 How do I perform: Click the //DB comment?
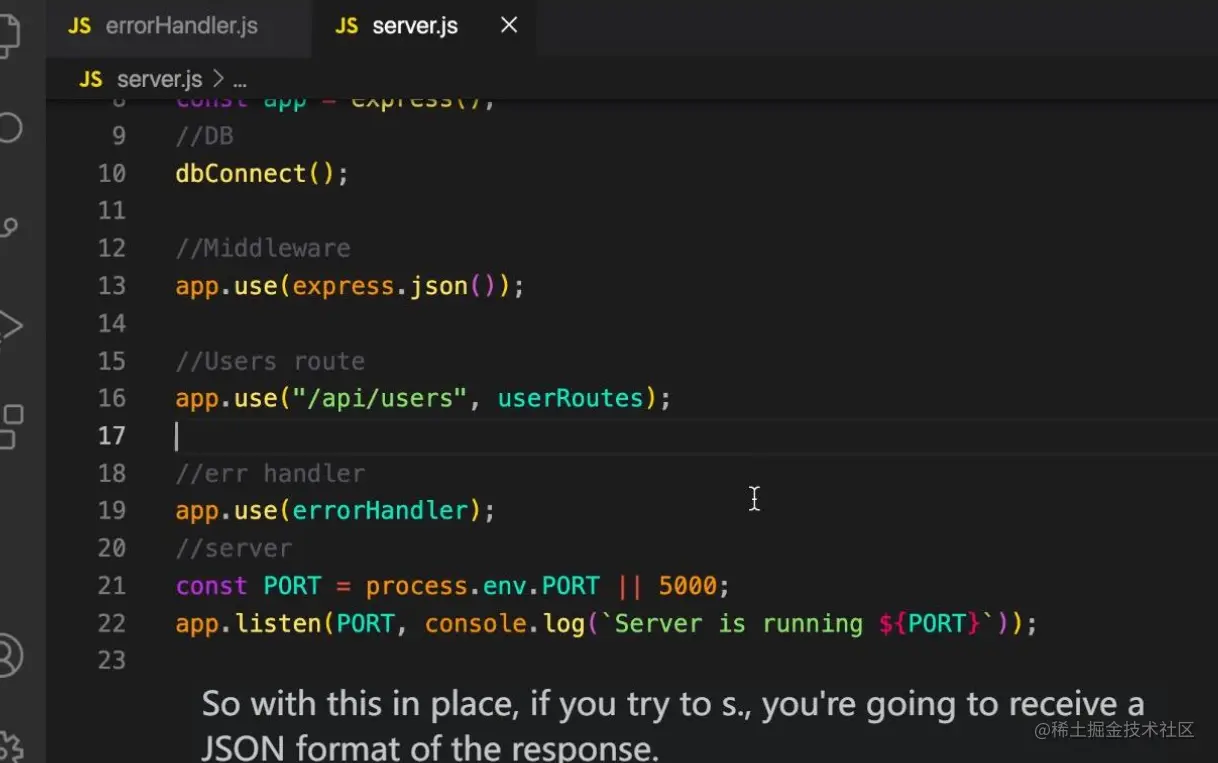point(204,135)
